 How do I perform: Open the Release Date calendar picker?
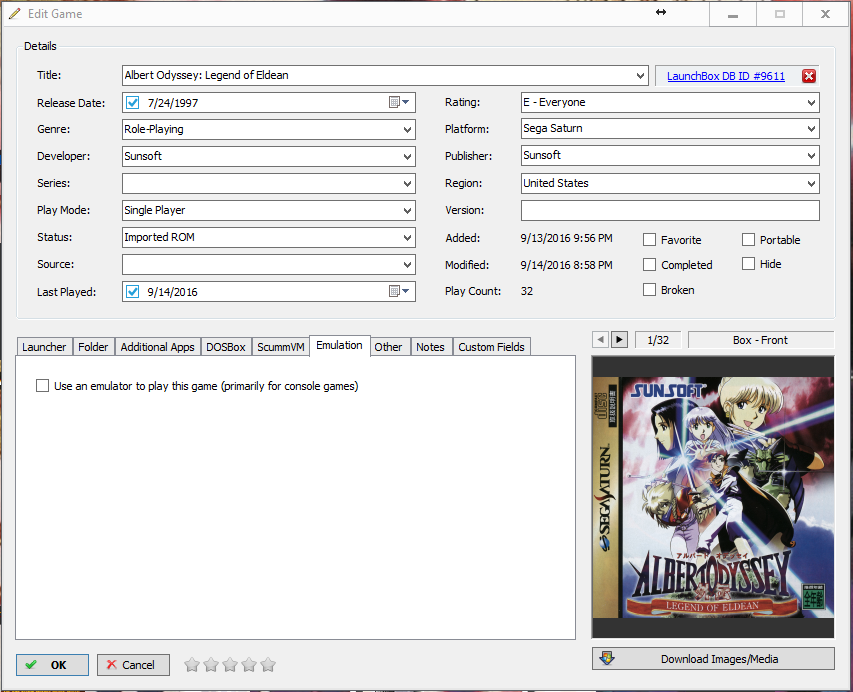coord(399,102)
